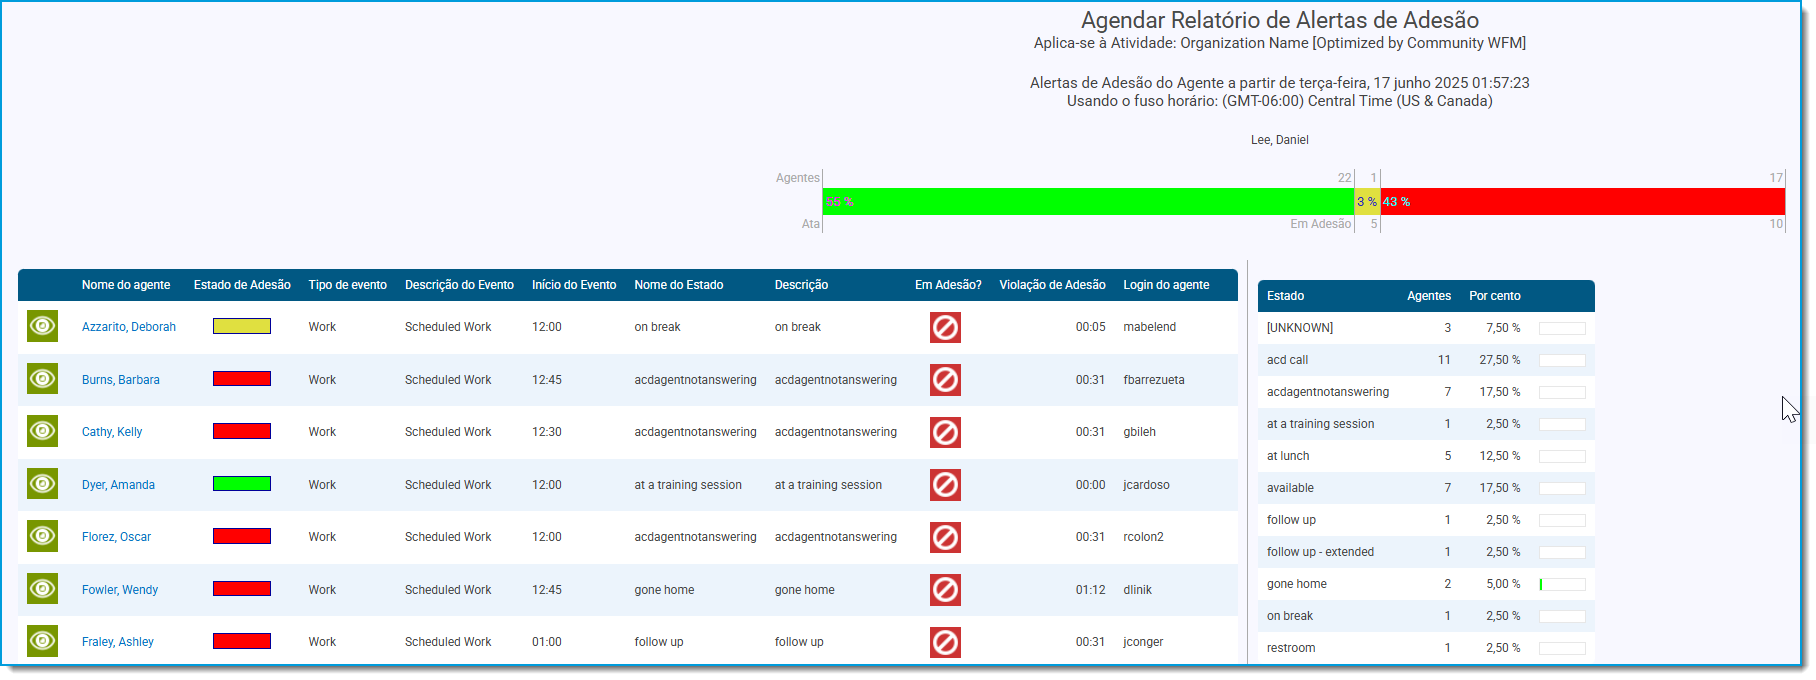Open agent Cathy, Kelly link

(112, 432)
